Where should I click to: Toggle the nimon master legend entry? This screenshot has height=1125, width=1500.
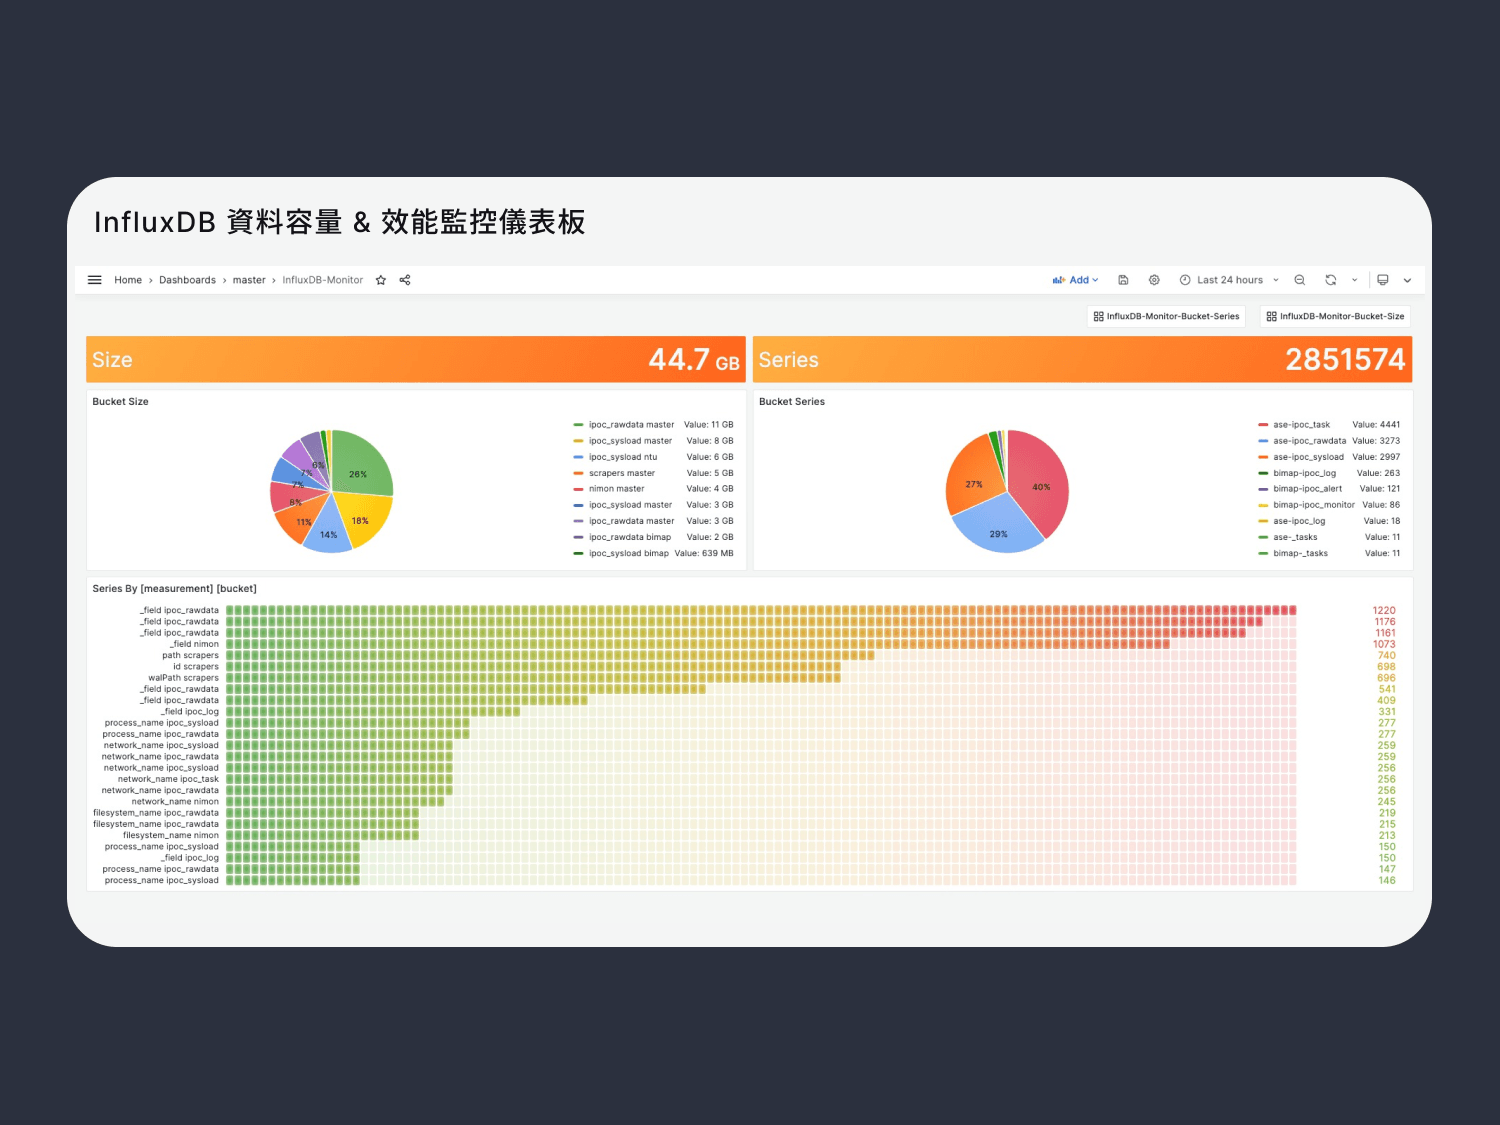(x=616, y=489)
